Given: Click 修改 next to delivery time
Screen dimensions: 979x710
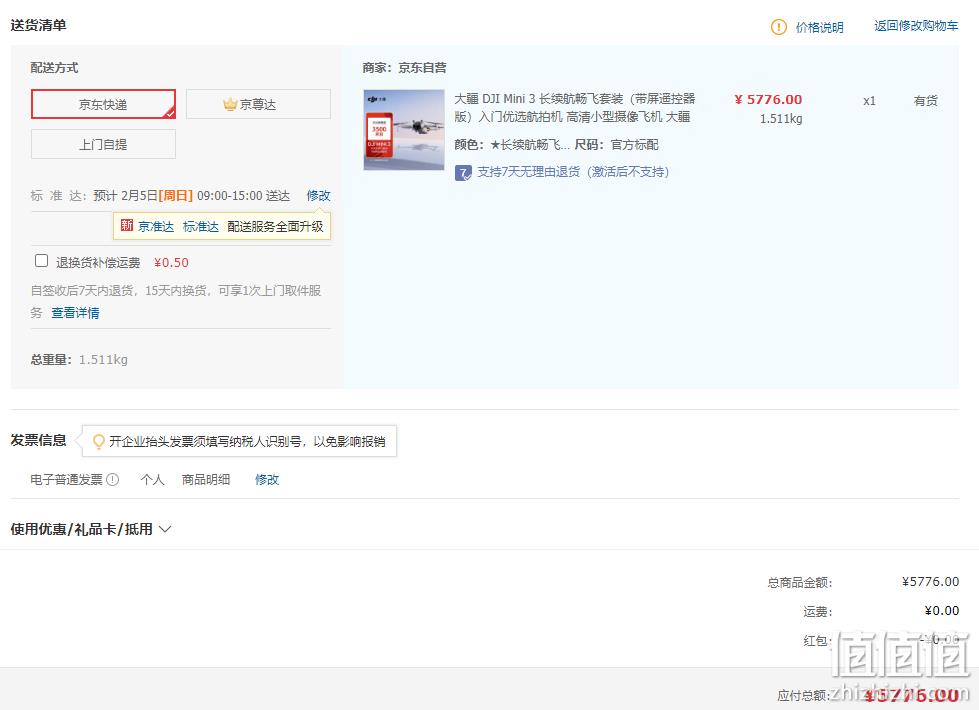Looking at the screenshot, I should coord(318,195).
